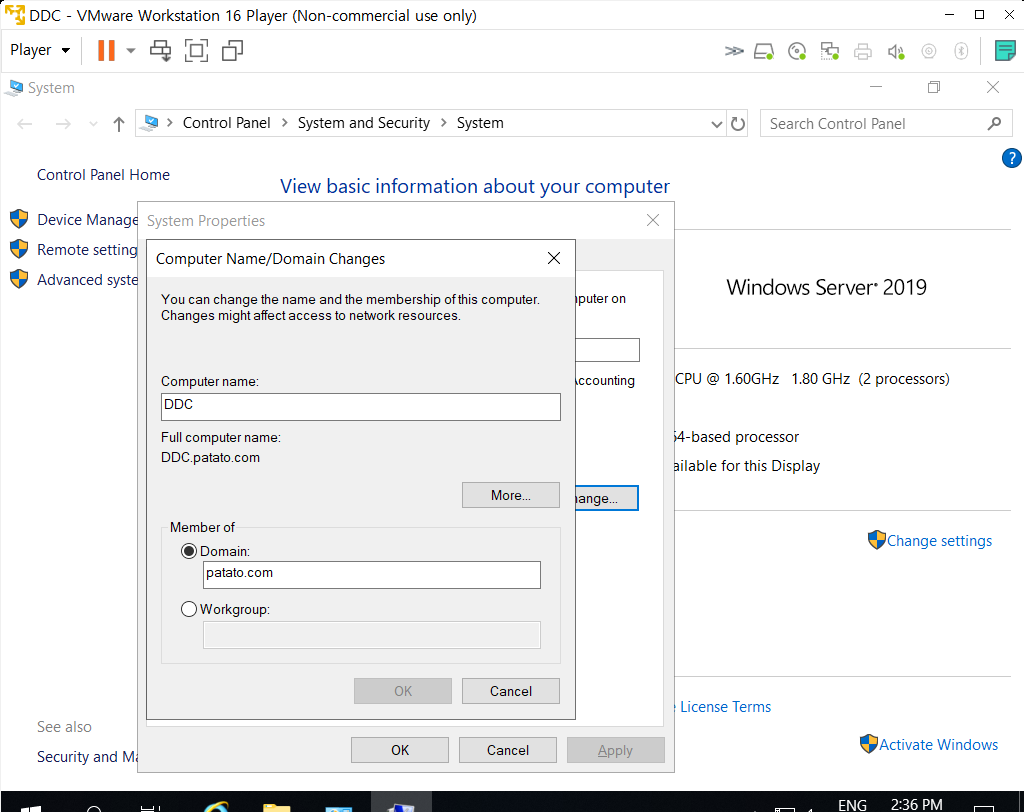
Task: Select the Workgroup radio button
Action: point(189,609)
